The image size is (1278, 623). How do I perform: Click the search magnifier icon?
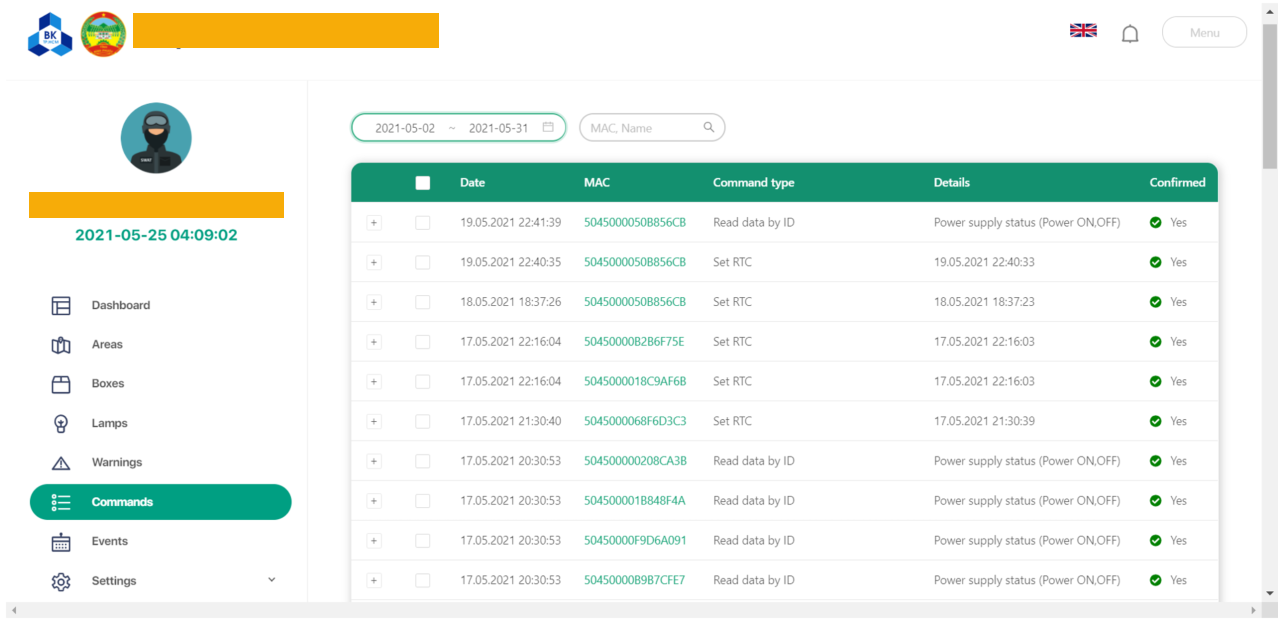(x=709, y=127)
